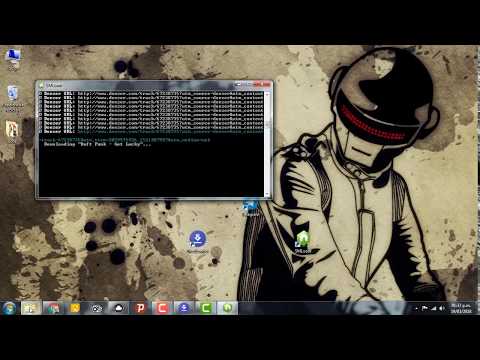Open the Action Center flag icon
Screen dimensions: 480x360
click(x=425, y=309)
